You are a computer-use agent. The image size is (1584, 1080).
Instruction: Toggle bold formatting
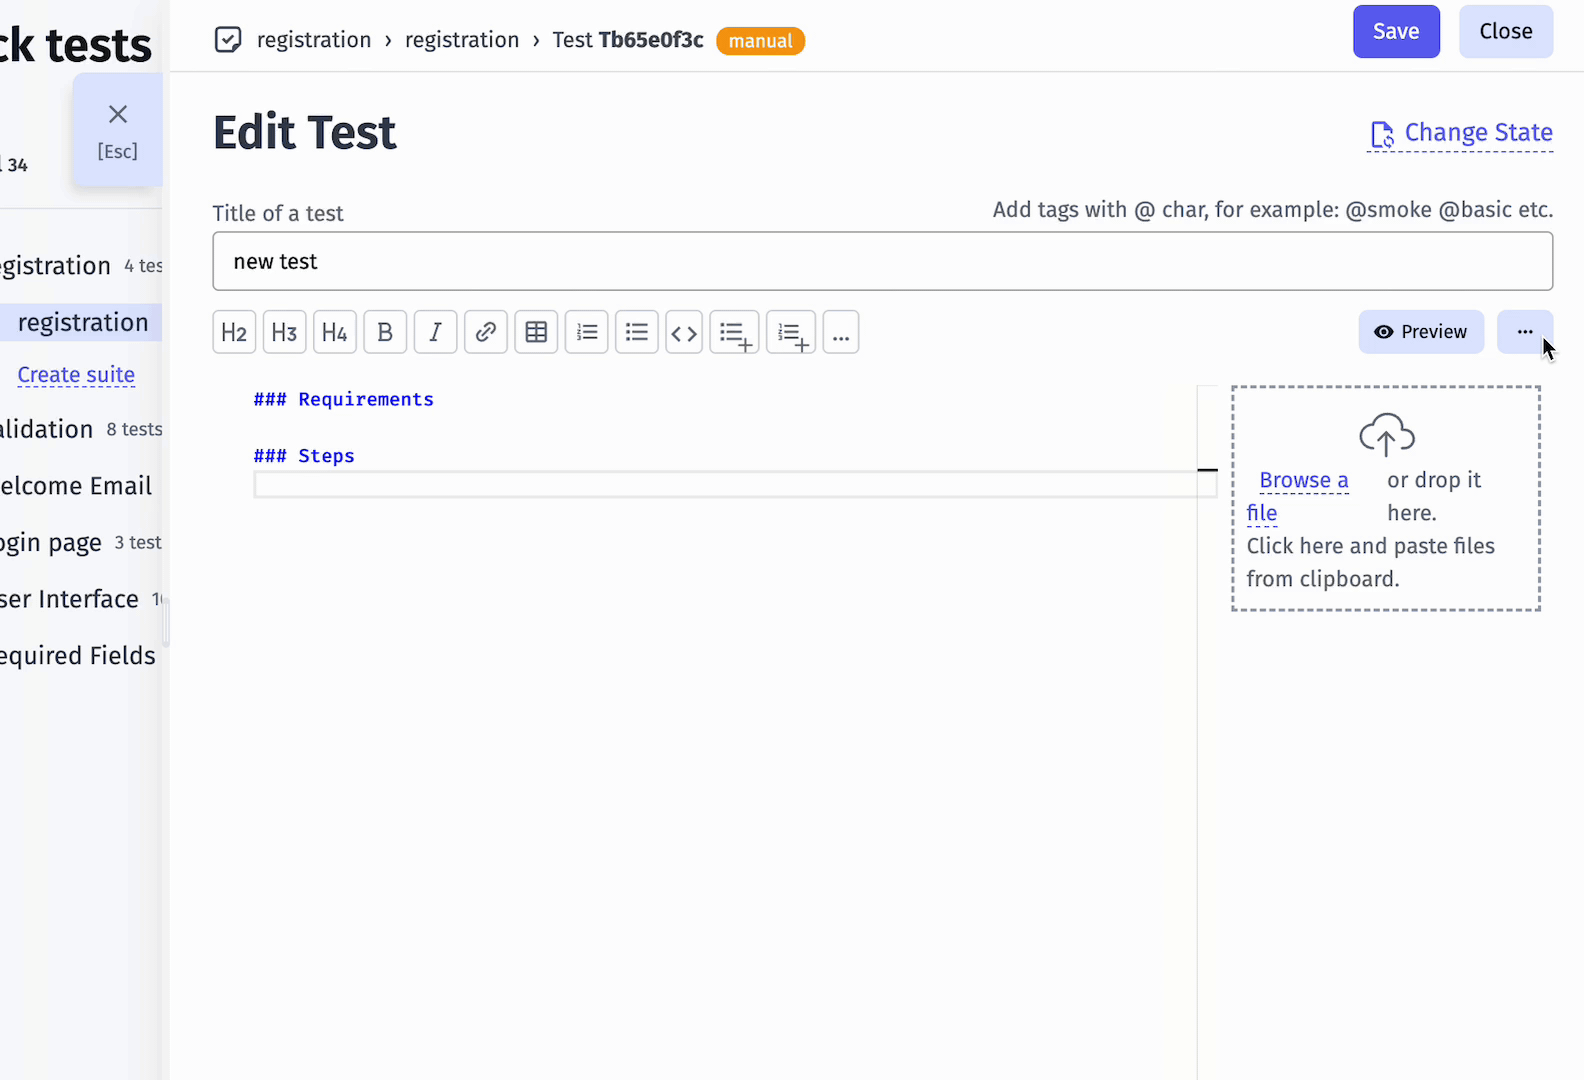385,332
